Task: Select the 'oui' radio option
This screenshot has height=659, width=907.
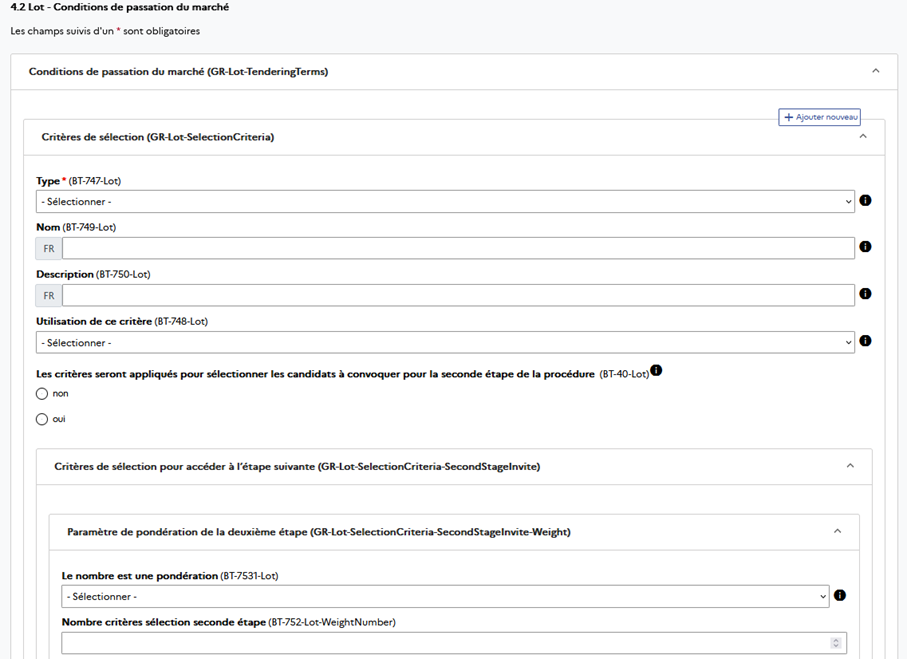Action: pos(42,419)
